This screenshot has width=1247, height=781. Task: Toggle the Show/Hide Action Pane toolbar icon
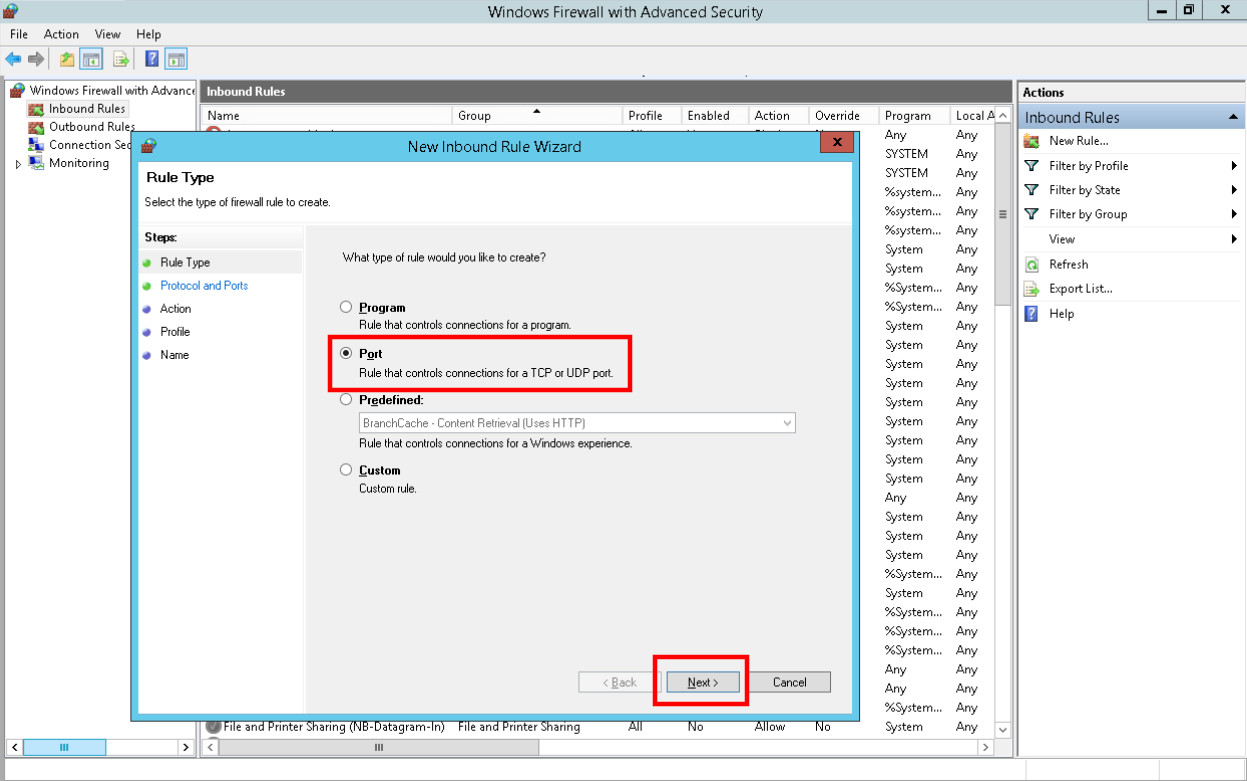tap(177, 59)
